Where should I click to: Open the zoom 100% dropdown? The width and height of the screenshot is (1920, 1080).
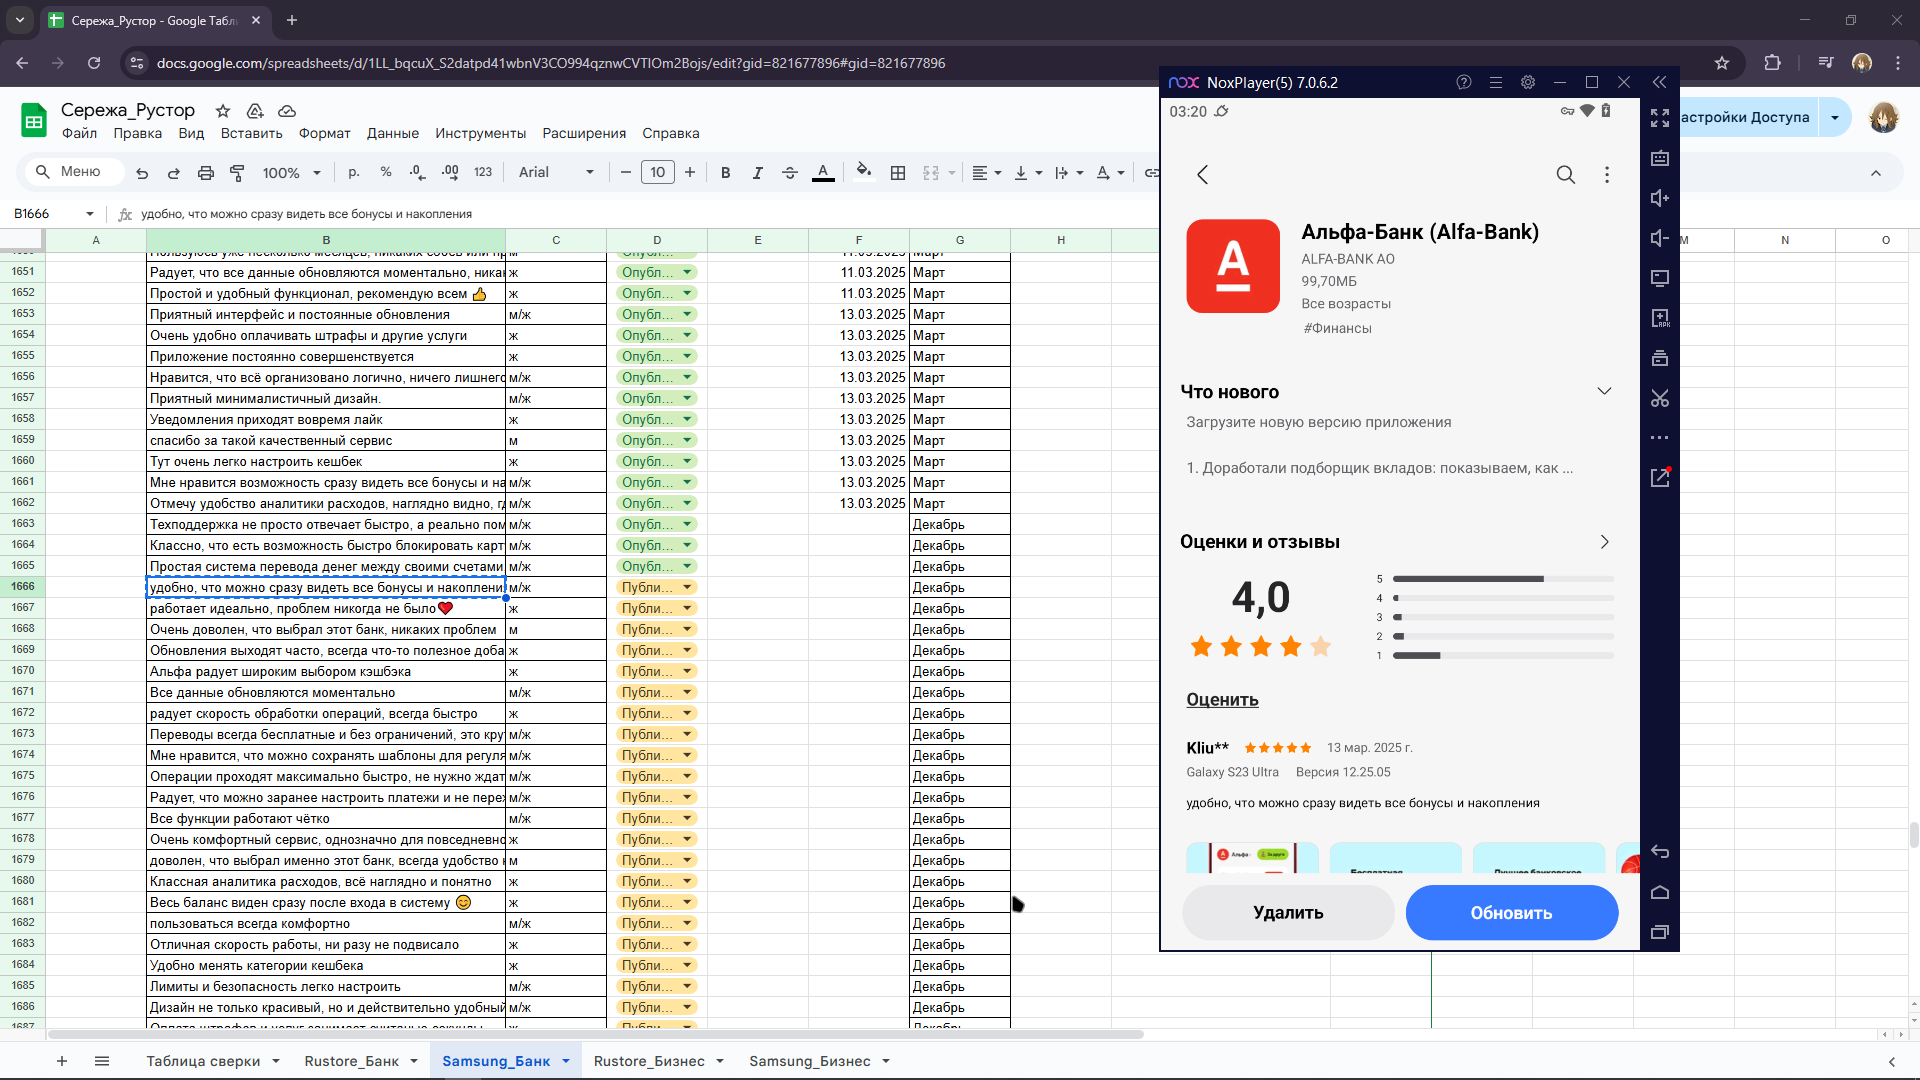(x=291, y=173)
